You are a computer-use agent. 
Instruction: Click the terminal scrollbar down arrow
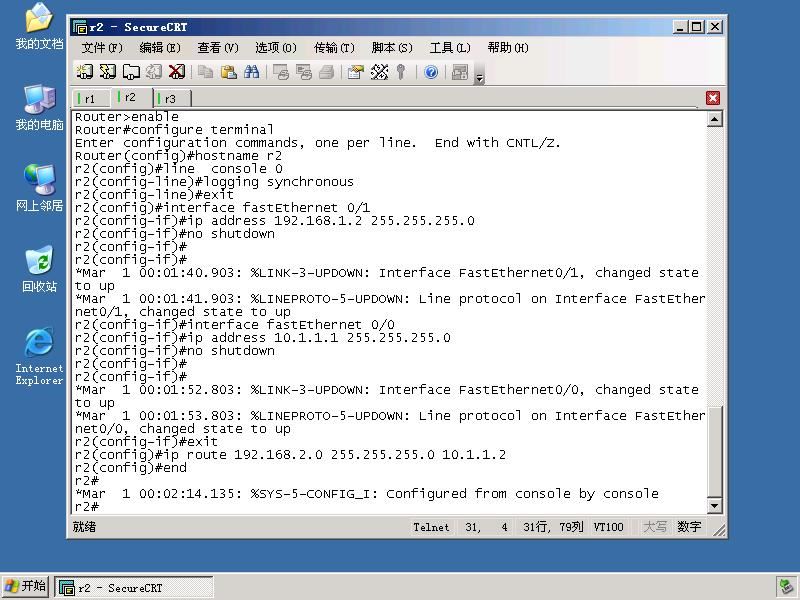[x=714, y=506]
